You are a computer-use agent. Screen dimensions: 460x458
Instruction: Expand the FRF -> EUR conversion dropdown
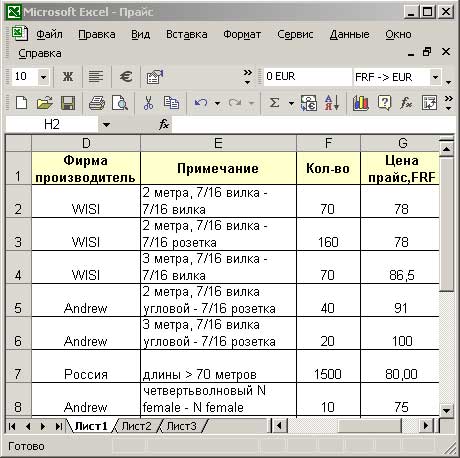click(x=435, y=77)
